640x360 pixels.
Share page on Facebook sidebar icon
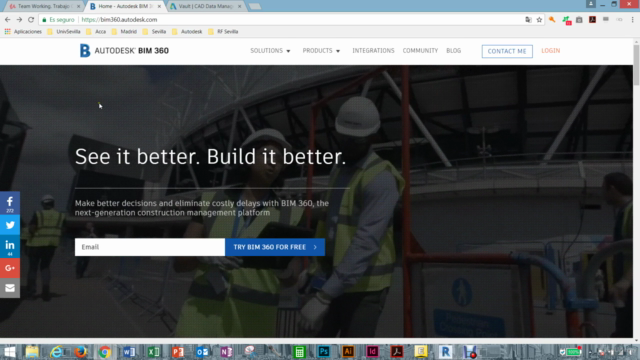(x=10, y=203)
